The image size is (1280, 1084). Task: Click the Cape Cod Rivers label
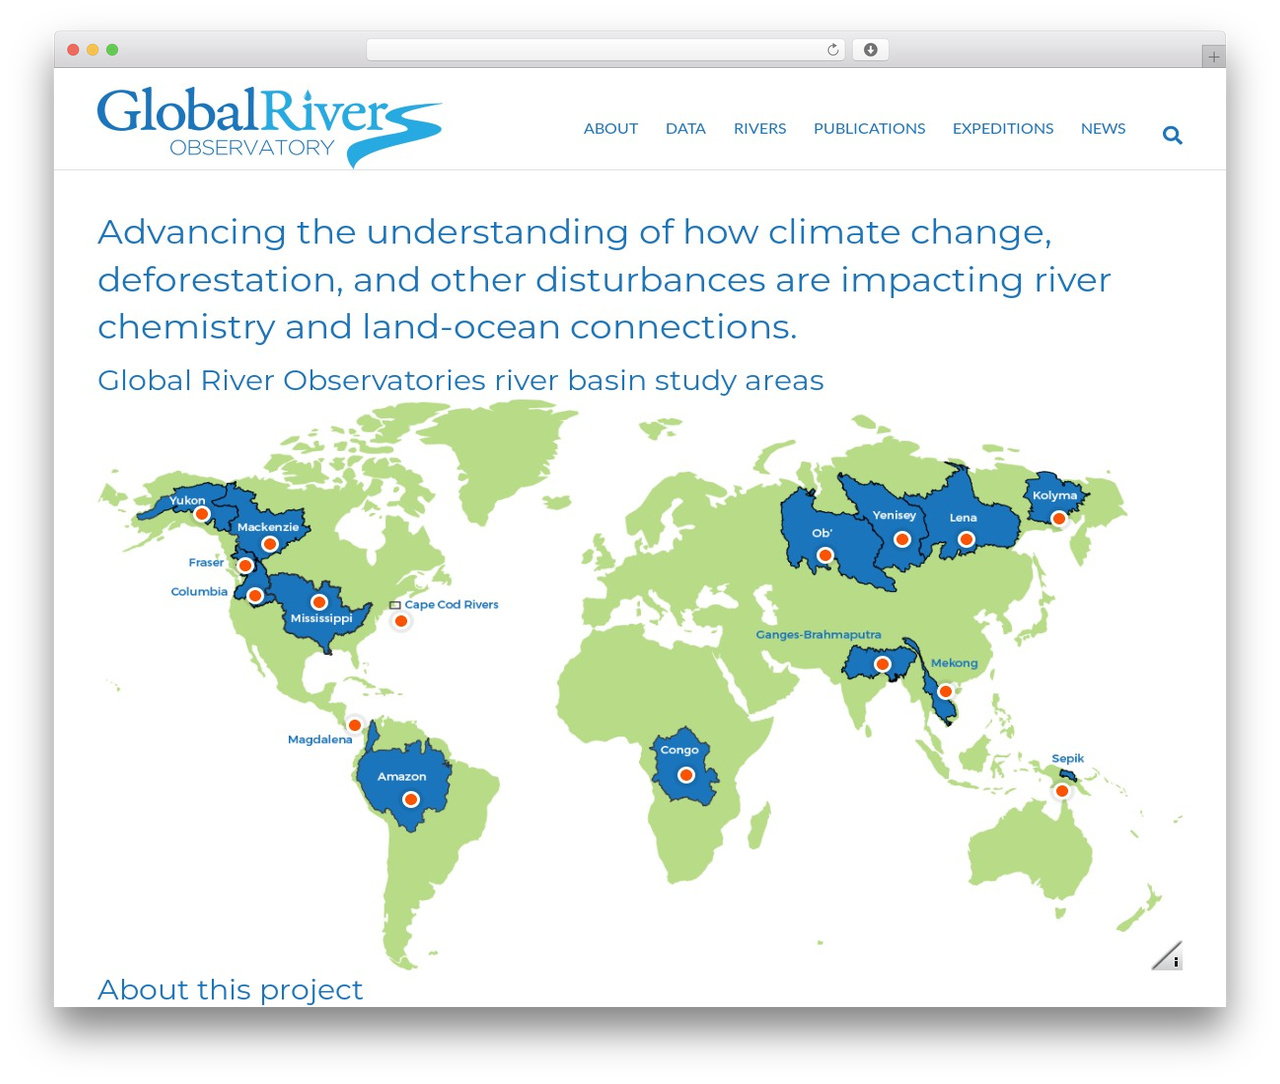click(x=451, y=605)
